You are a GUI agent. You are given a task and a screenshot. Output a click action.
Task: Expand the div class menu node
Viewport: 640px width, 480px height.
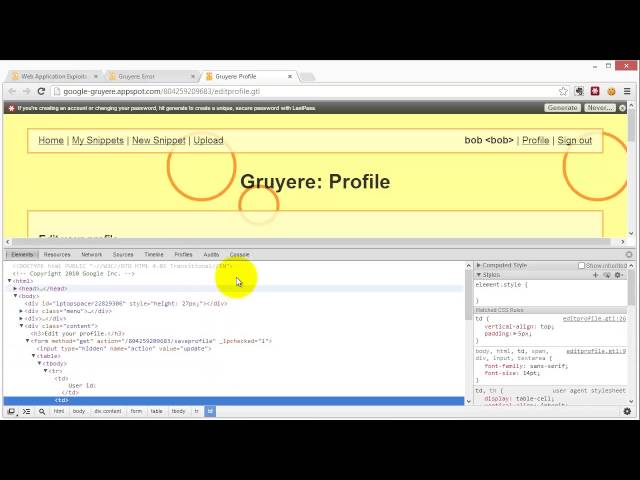21,311
